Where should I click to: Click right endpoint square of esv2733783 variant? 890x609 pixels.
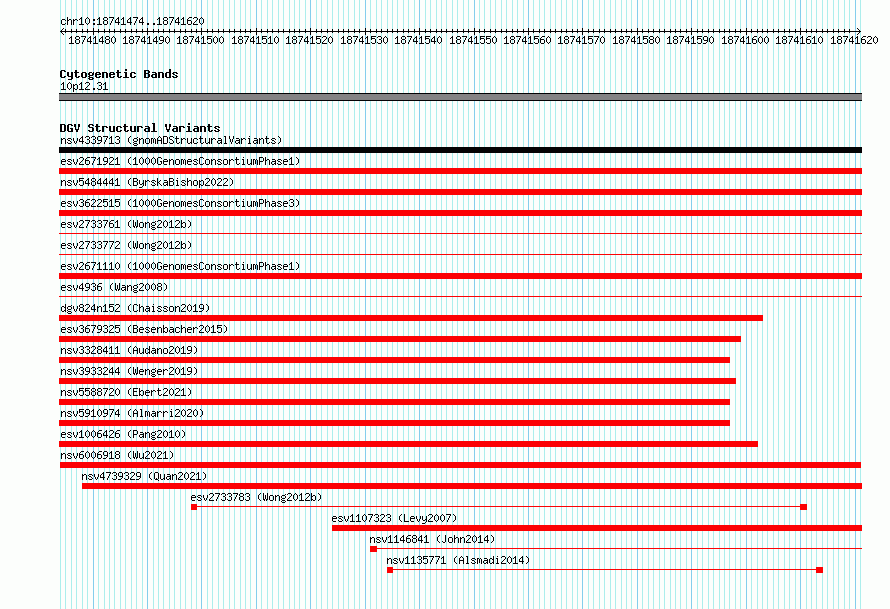(x=803, y=507)
